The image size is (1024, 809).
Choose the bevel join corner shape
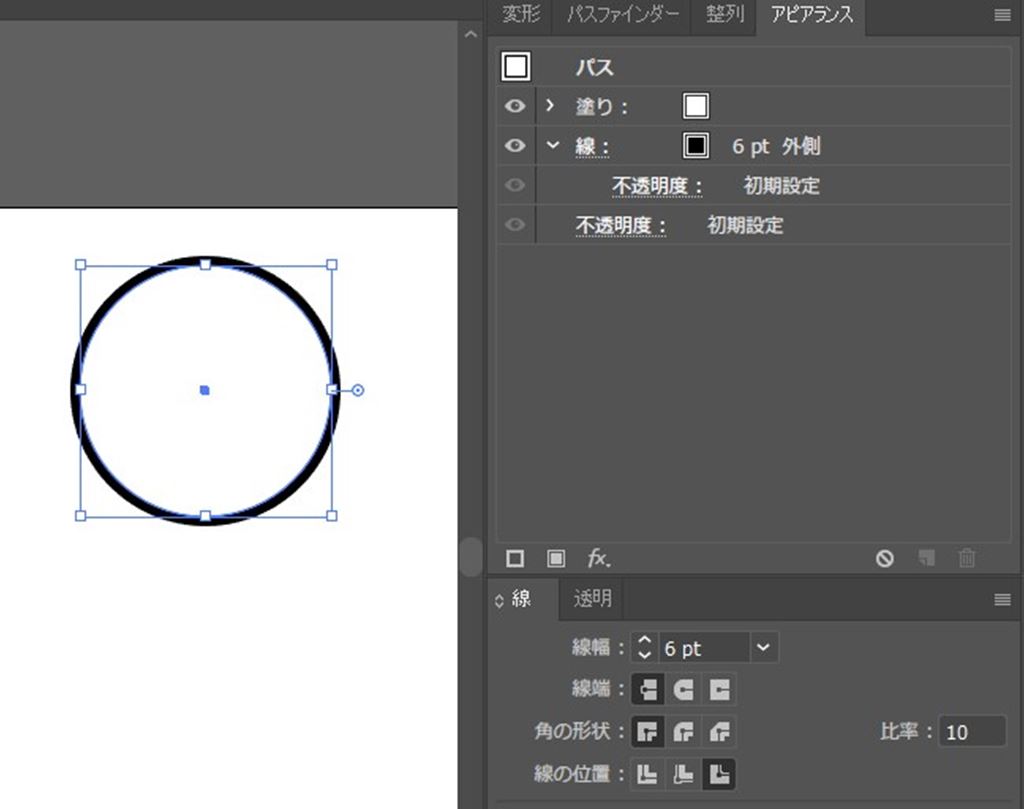pyautogui.click(x=719, y=732)
